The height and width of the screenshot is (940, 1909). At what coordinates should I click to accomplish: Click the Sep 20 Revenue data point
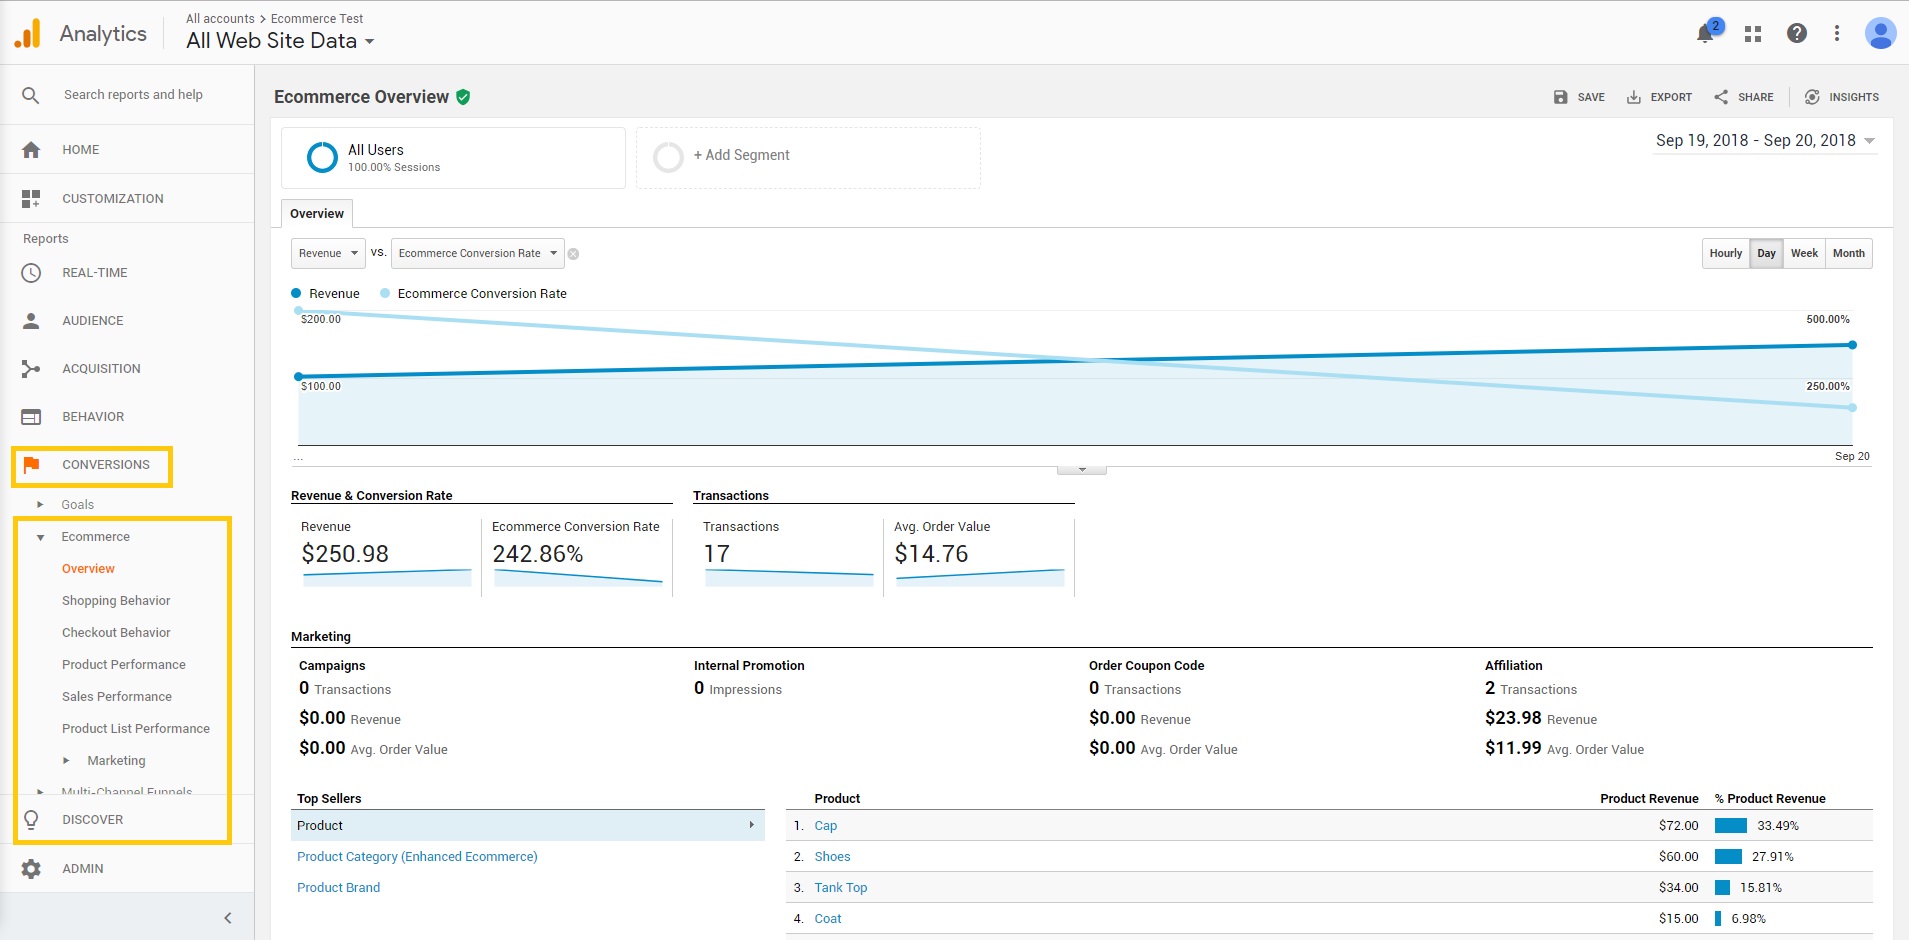[x=1852, y=345]
